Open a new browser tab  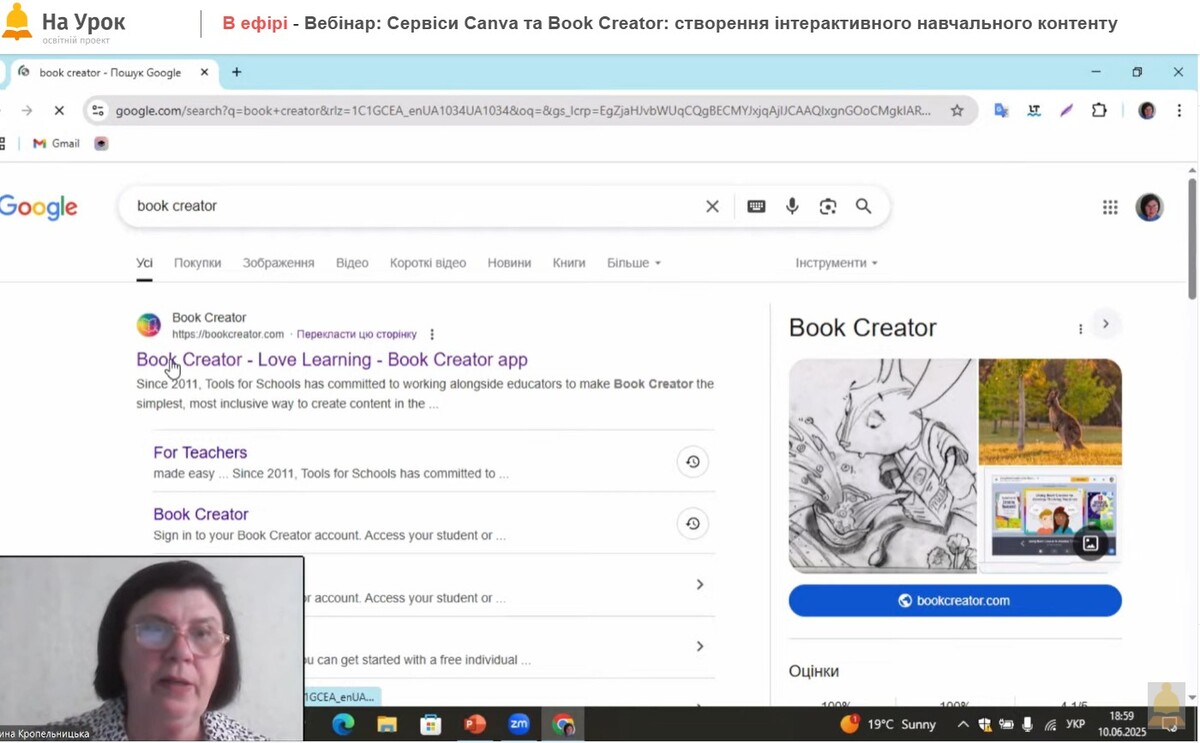pos(237,72)
